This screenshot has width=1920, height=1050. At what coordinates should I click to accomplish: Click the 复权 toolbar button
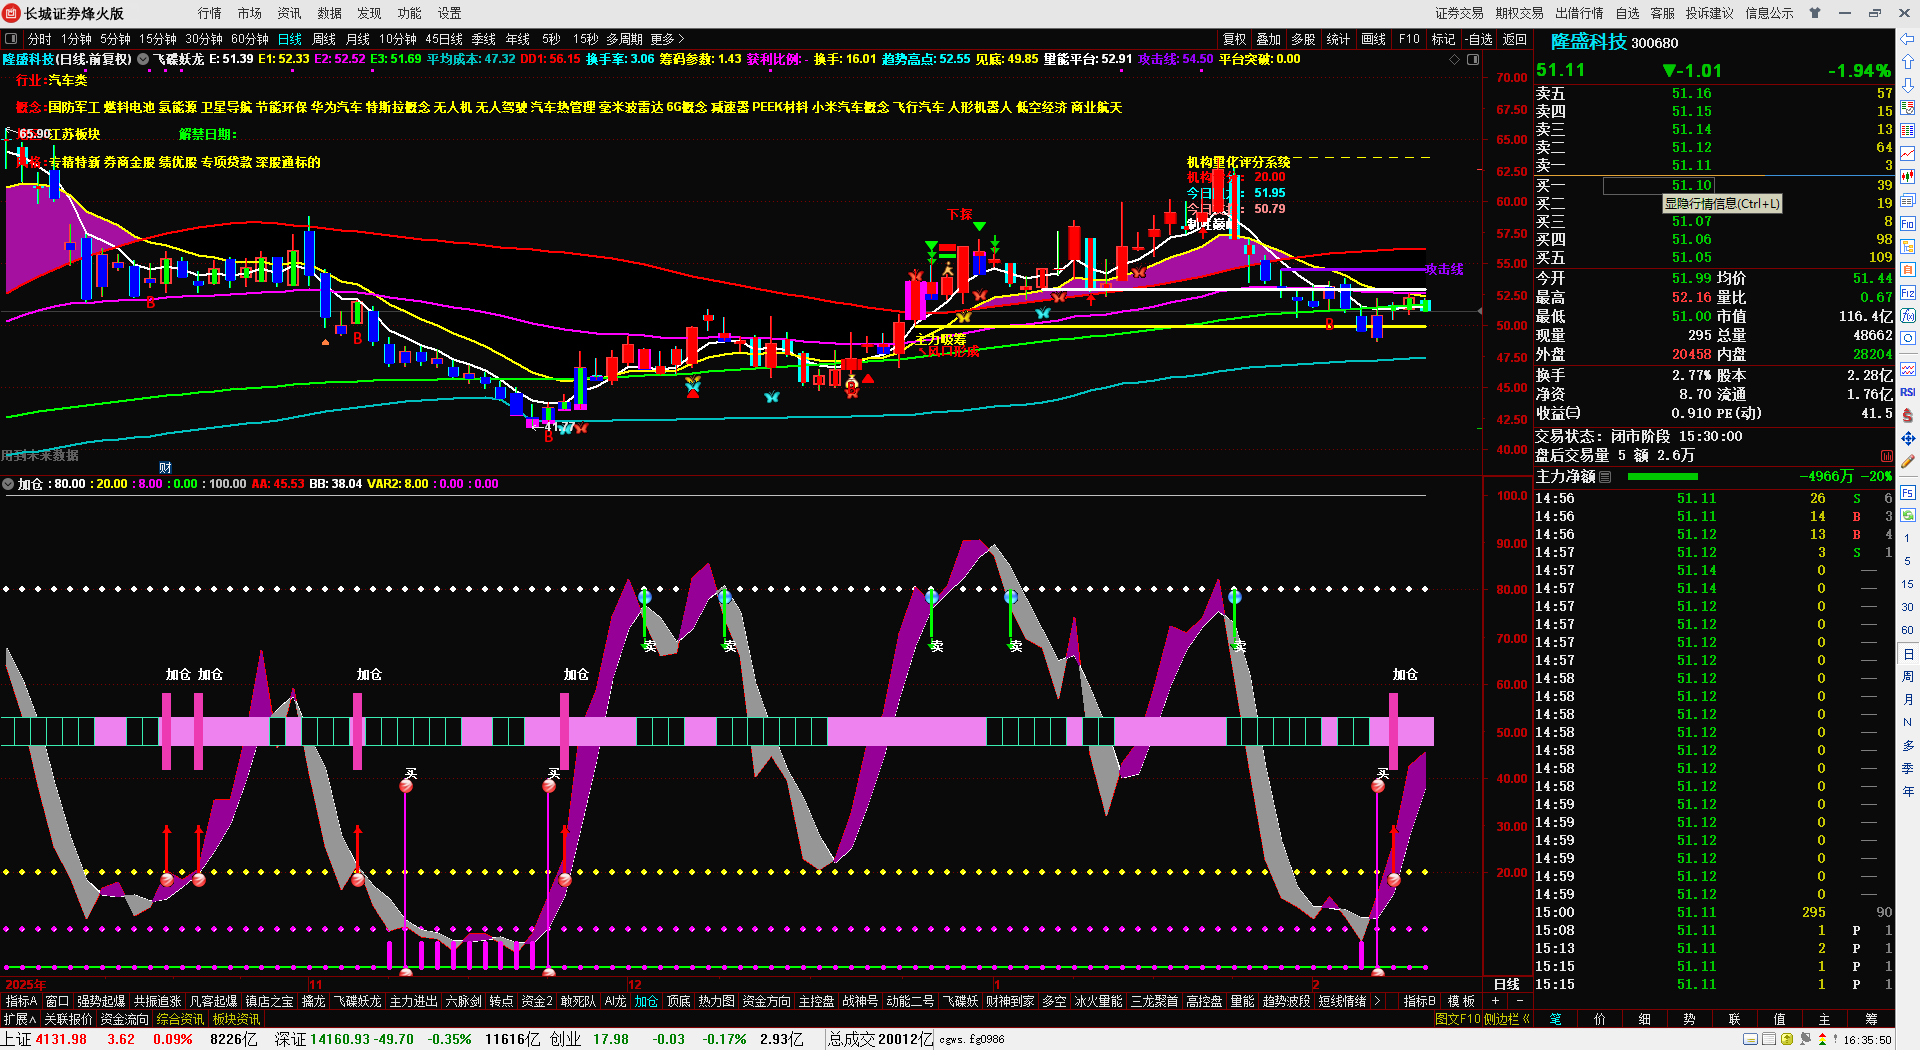tap(1235, 39)
